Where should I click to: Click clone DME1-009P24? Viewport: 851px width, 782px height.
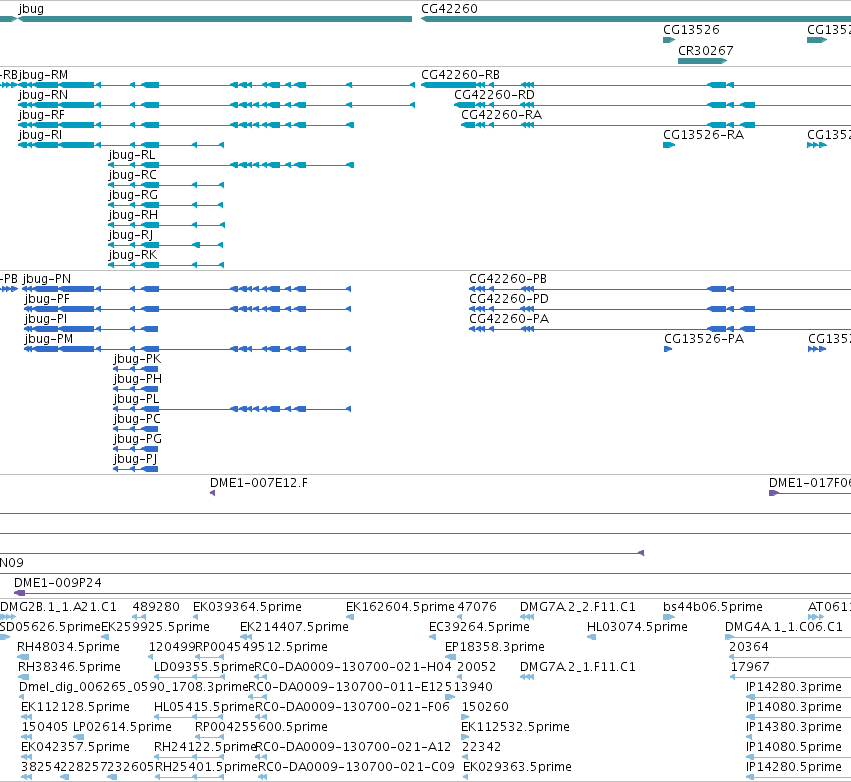pyautogui.click(x=58, y=583)
